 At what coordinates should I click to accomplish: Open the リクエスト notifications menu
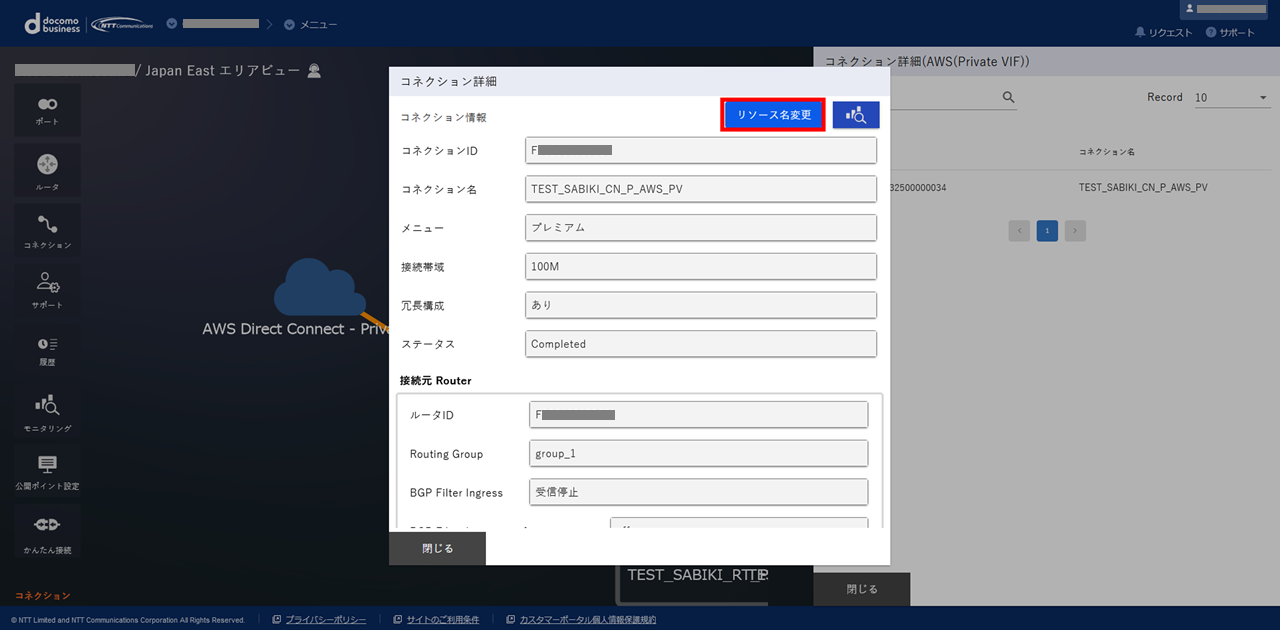[x=1164, y=33]
